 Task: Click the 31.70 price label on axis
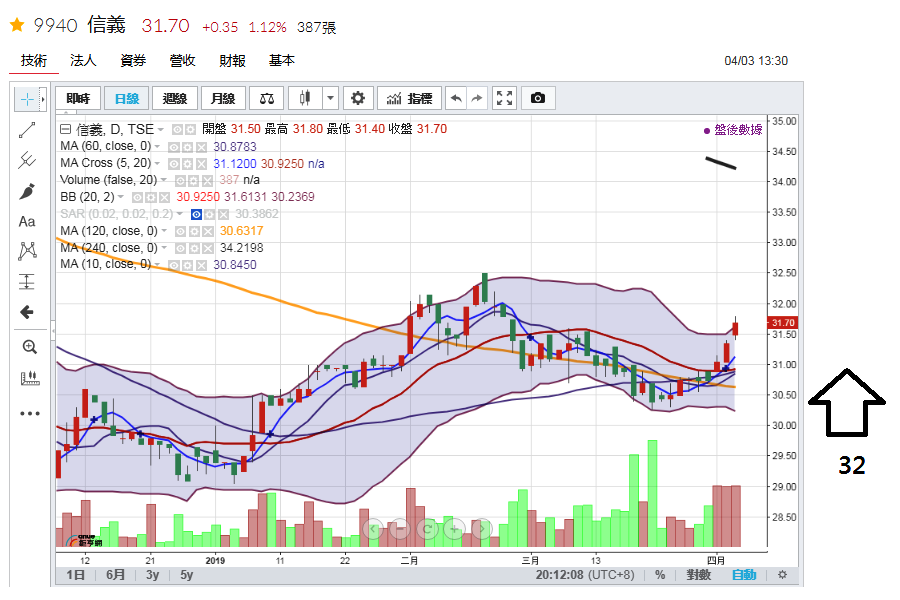click(783, 323)
